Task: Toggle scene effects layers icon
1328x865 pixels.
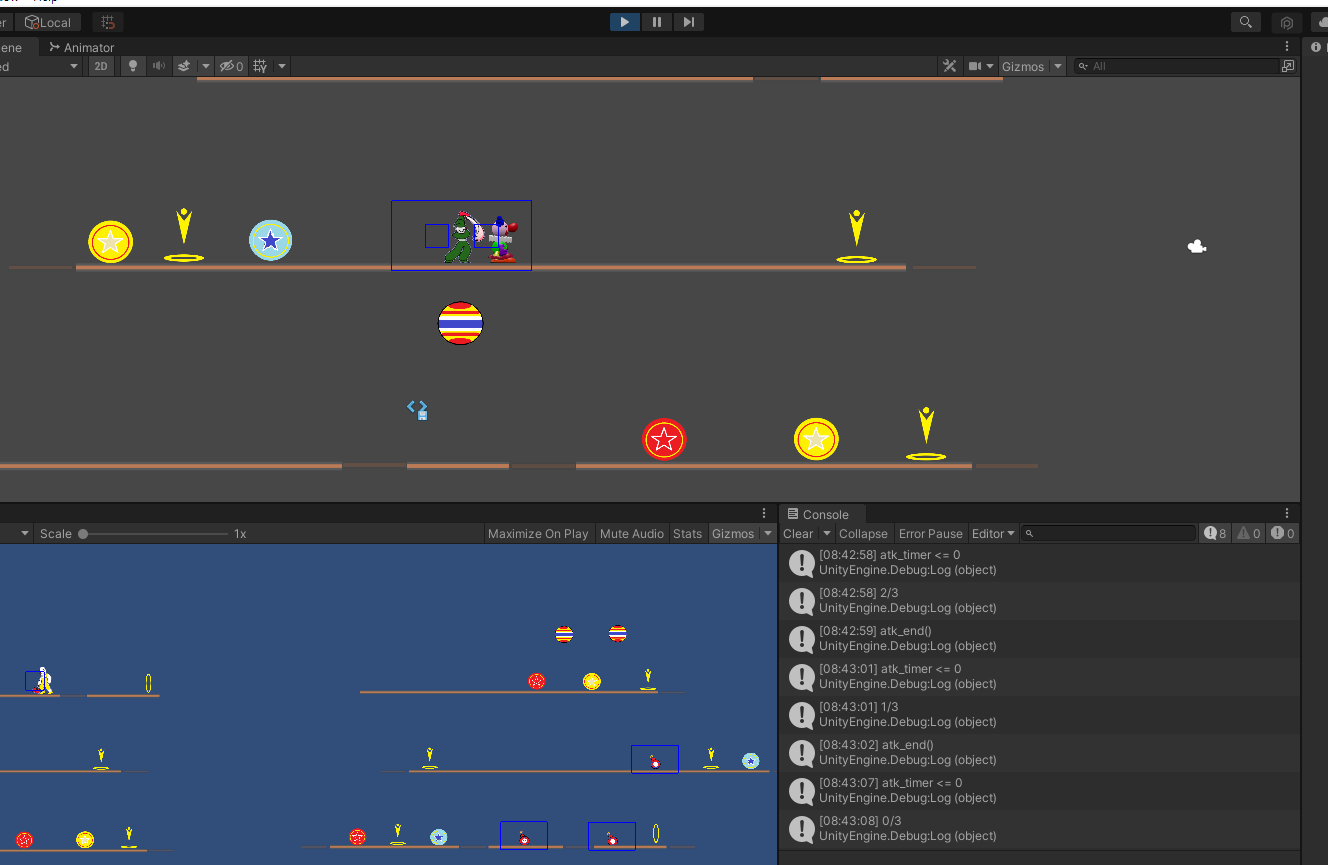Action: [x=184, y=66]
